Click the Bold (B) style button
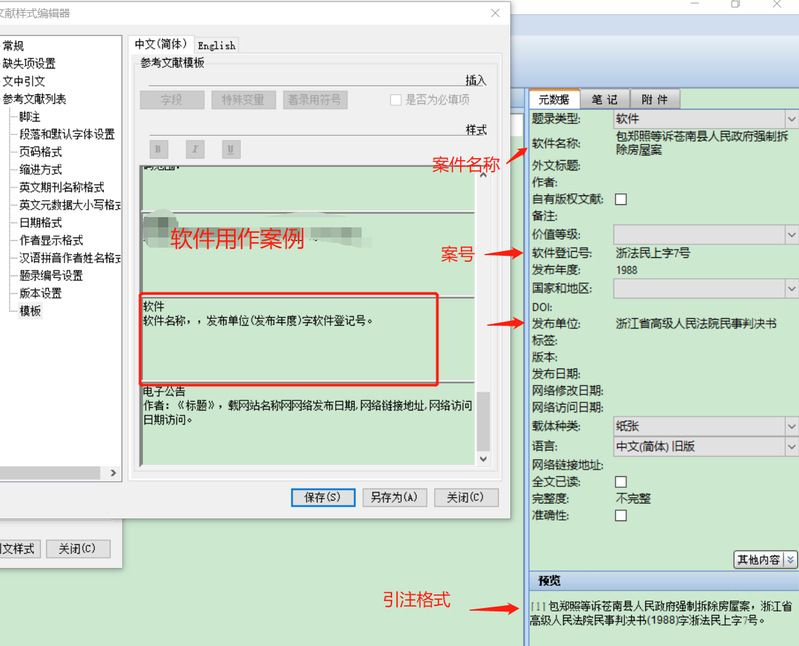 (x=159, y=149)
